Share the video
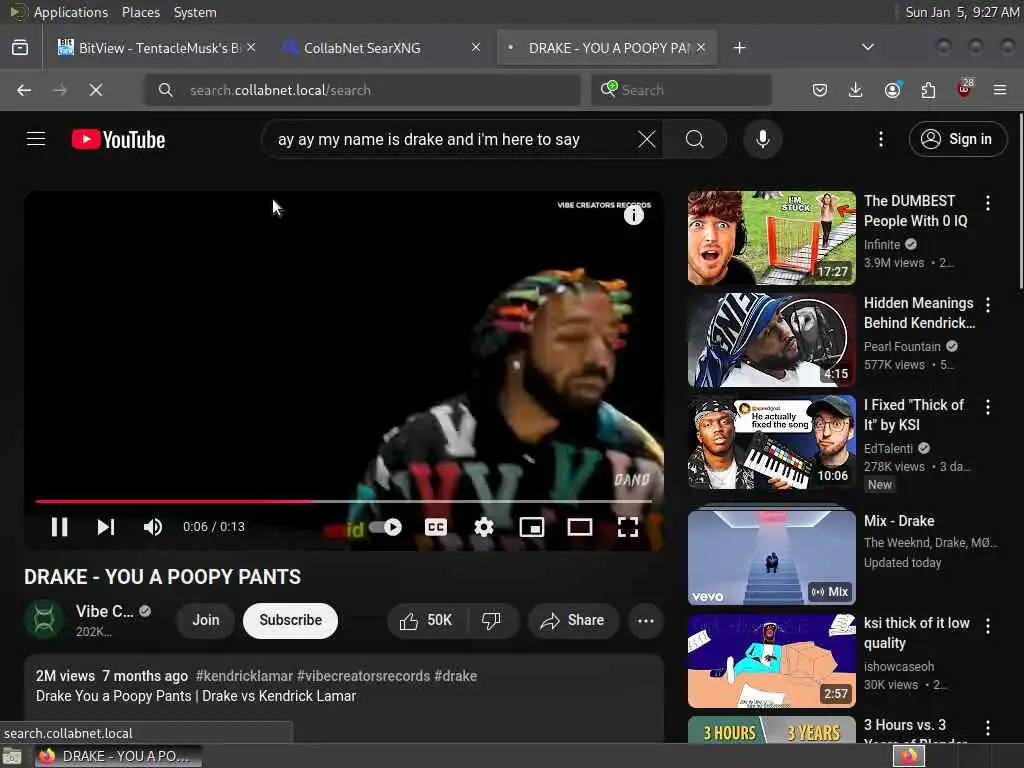The width and height of the screenshot is (1024, 768). coord(572,620)
